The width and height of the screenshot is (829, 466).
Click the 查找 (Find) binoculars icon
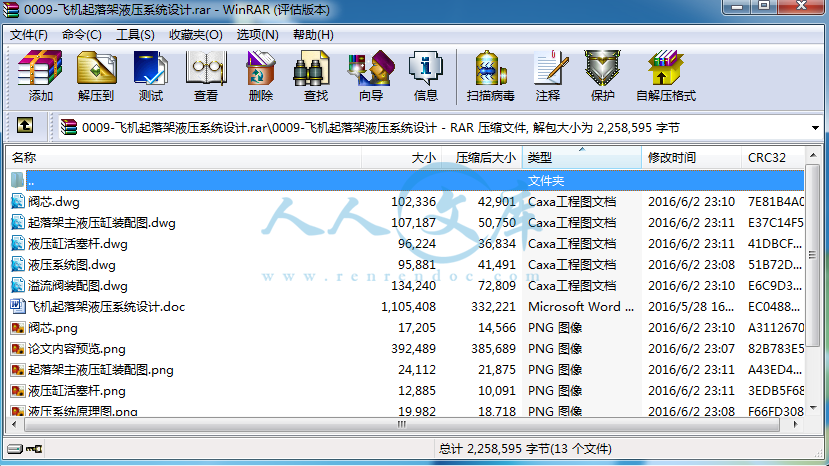311,68
